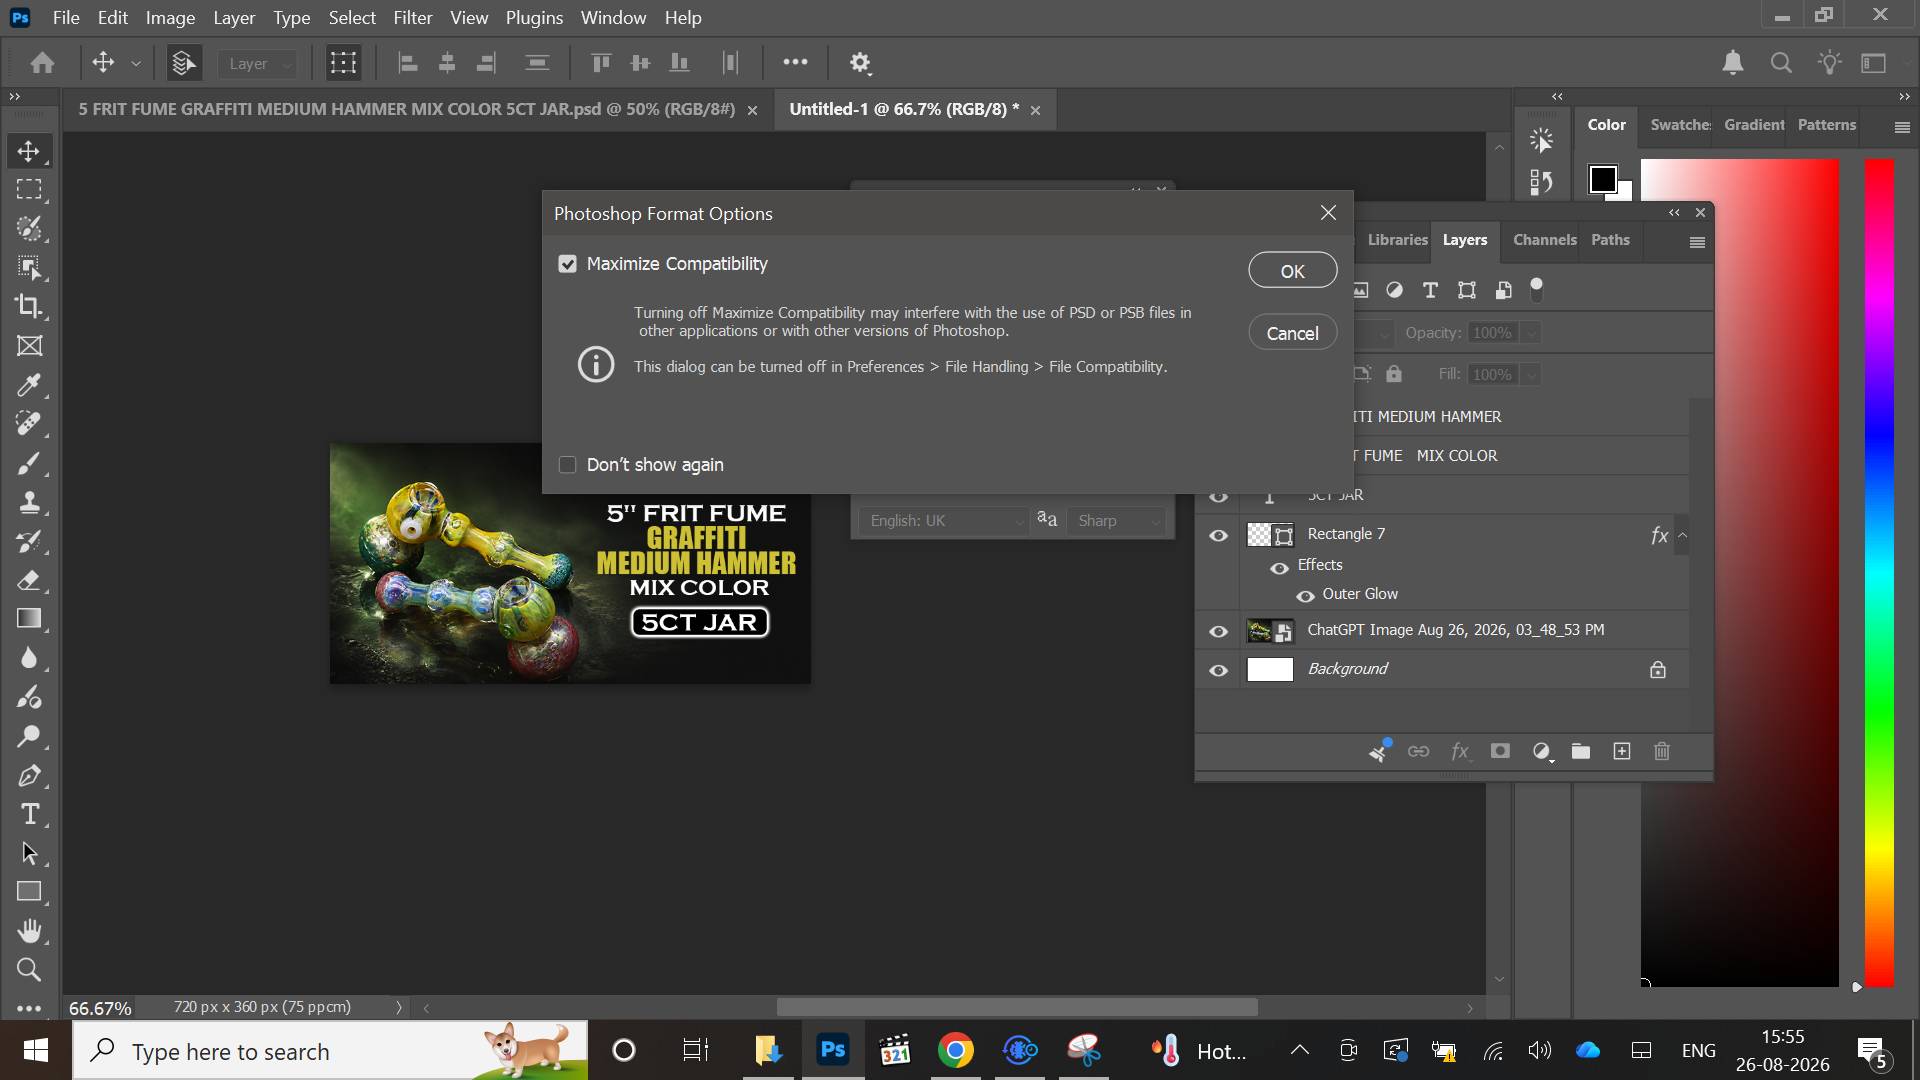Create a new group folder icon
The image size is (1920, 1080).
point(1581,751)
